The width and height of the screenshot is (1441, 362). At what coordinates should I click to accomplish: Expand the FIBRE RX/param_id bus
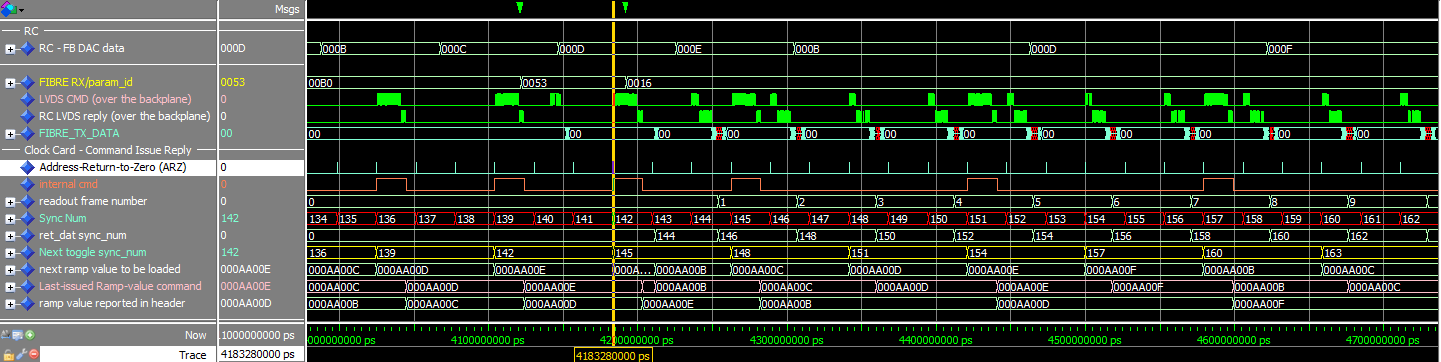coord(10,82)
